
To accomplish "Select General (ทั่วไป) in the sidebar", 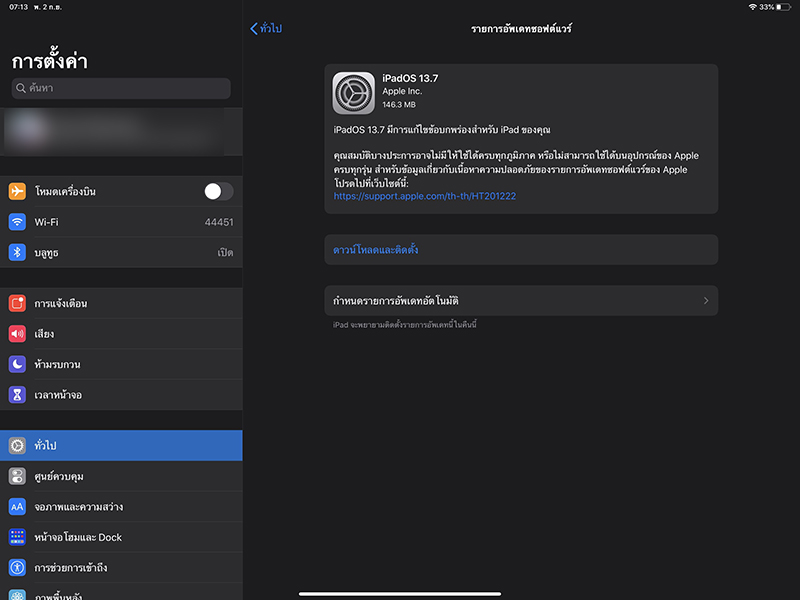I will pyautogui.click(x=121, y=446).
